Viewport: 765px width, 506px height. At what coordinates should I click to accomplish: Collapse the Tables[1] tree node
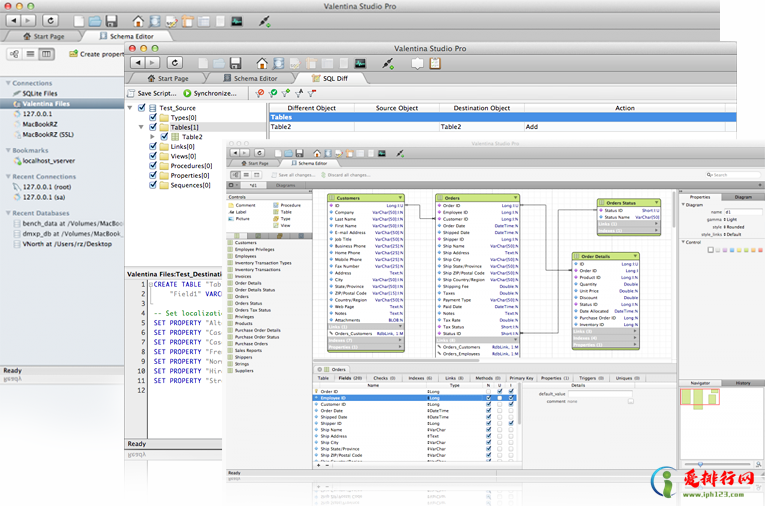(140, 127)
